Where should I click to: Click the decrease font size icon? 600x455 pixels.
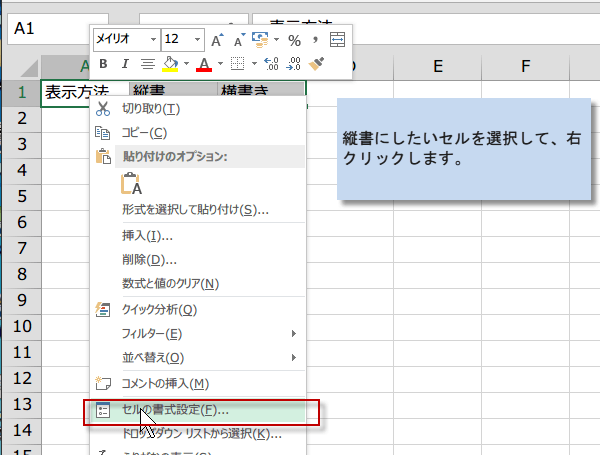[239, 40]
